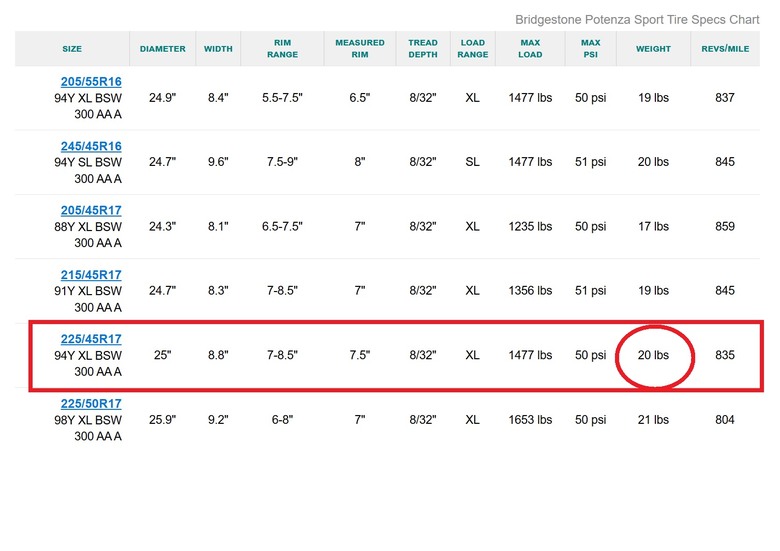The width and height of the screenshot is (780, 551).
Task: Select the 24.9" diameter cell
Action: (163, 98)
